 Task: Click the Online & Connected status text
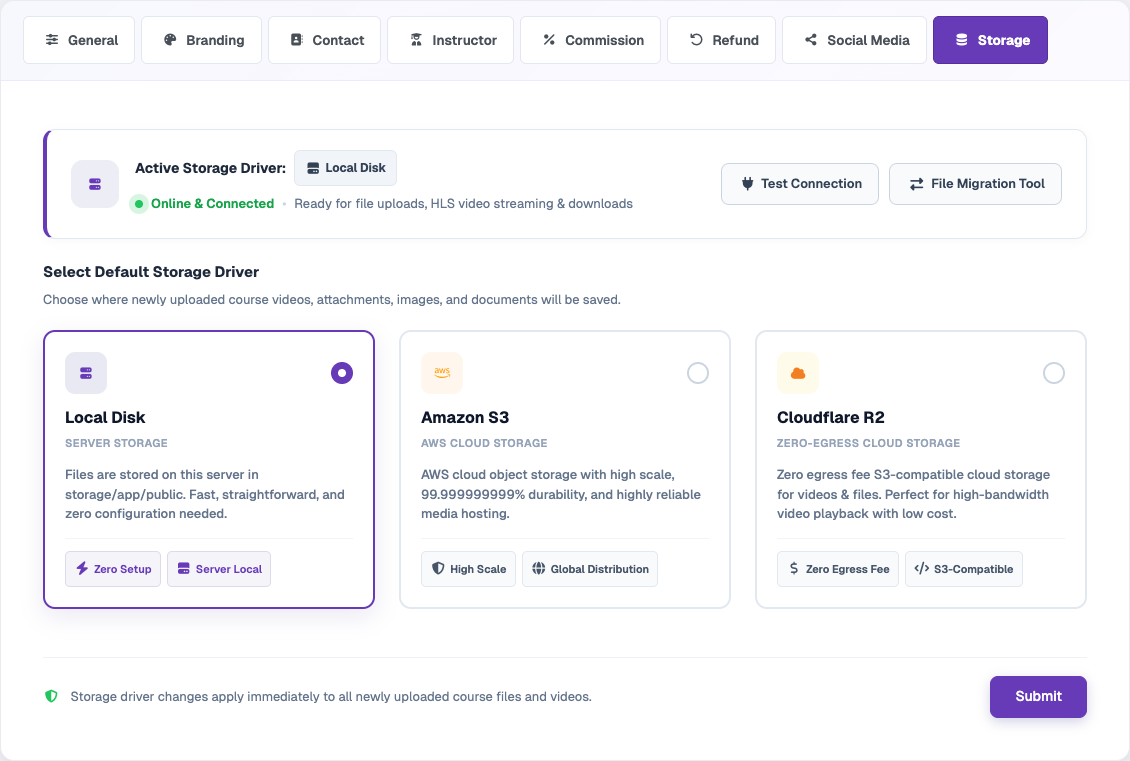click(x=213, y=204)
